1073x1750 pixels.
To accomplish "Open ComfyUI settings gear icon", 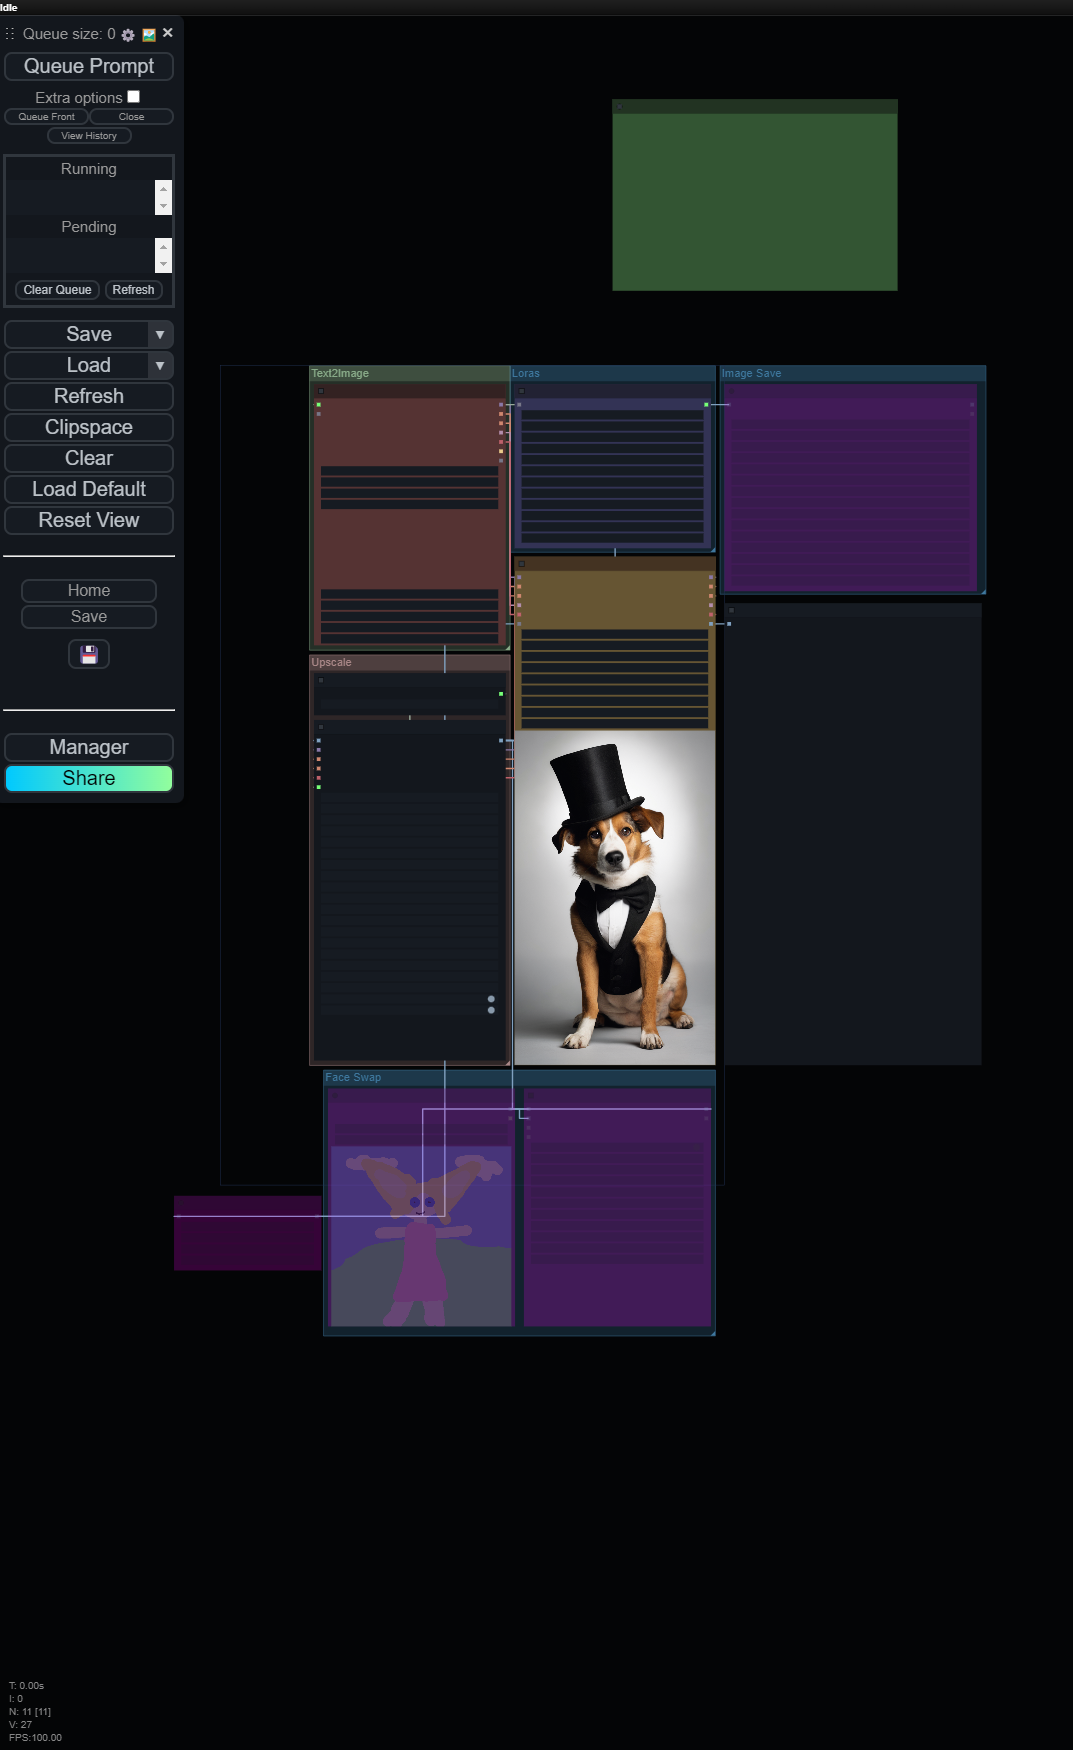I will click(x=128, y=35).
